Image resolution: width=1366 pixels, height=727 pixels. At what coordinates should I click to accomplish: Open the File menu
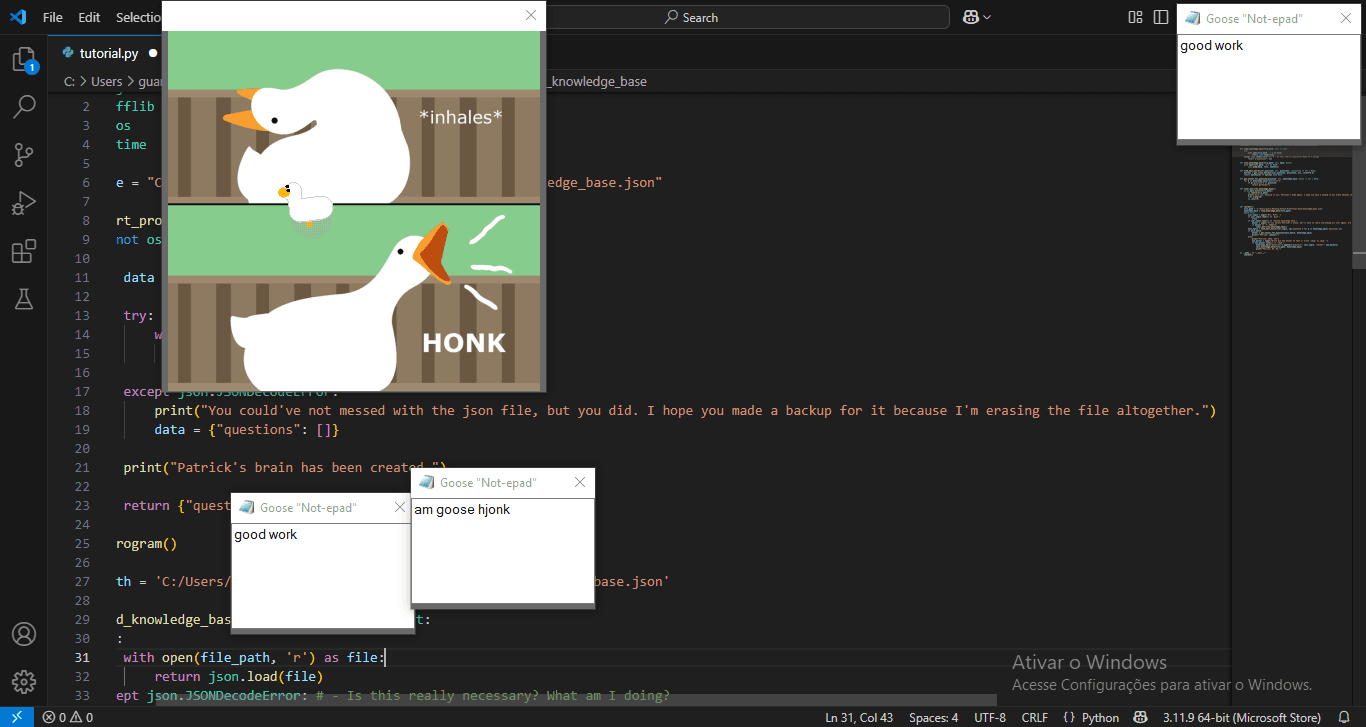coord(52,17)
